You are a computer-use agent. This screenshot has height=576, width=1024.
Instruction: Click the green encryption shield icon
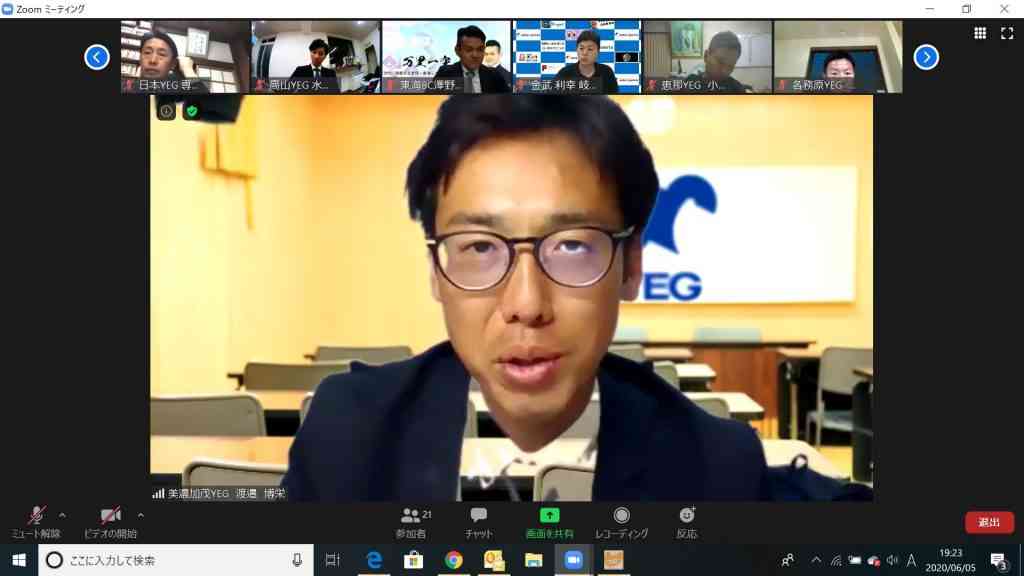(191, 111)
